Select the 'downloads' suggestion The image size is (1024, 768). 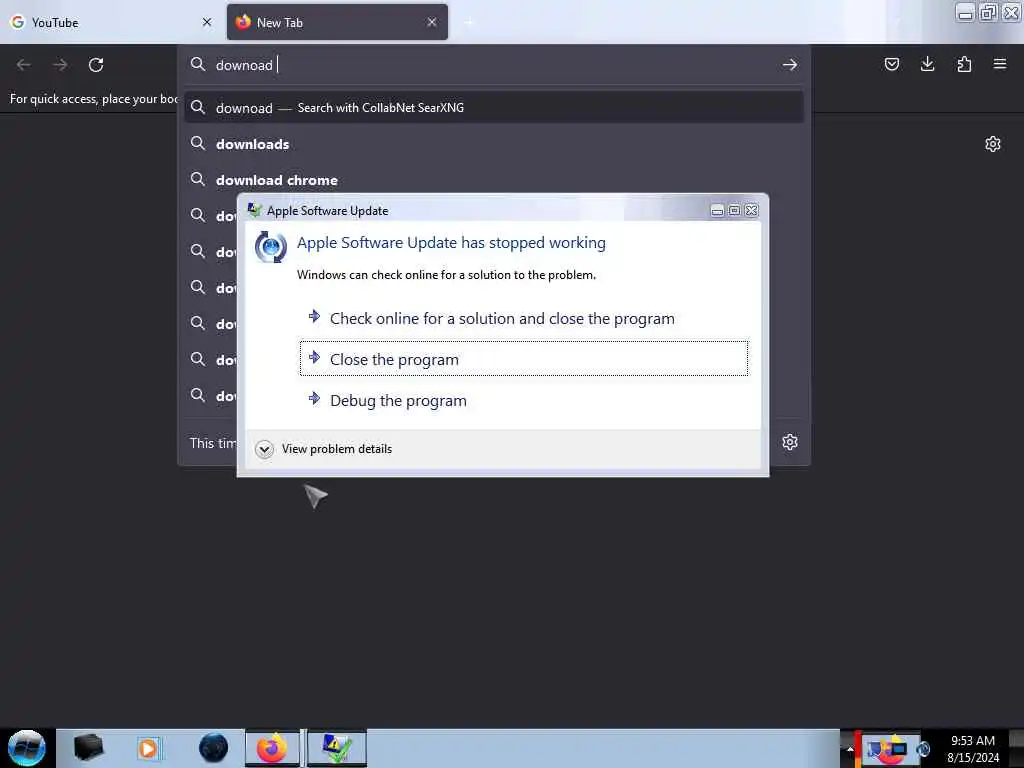click(x=493, y=144)
